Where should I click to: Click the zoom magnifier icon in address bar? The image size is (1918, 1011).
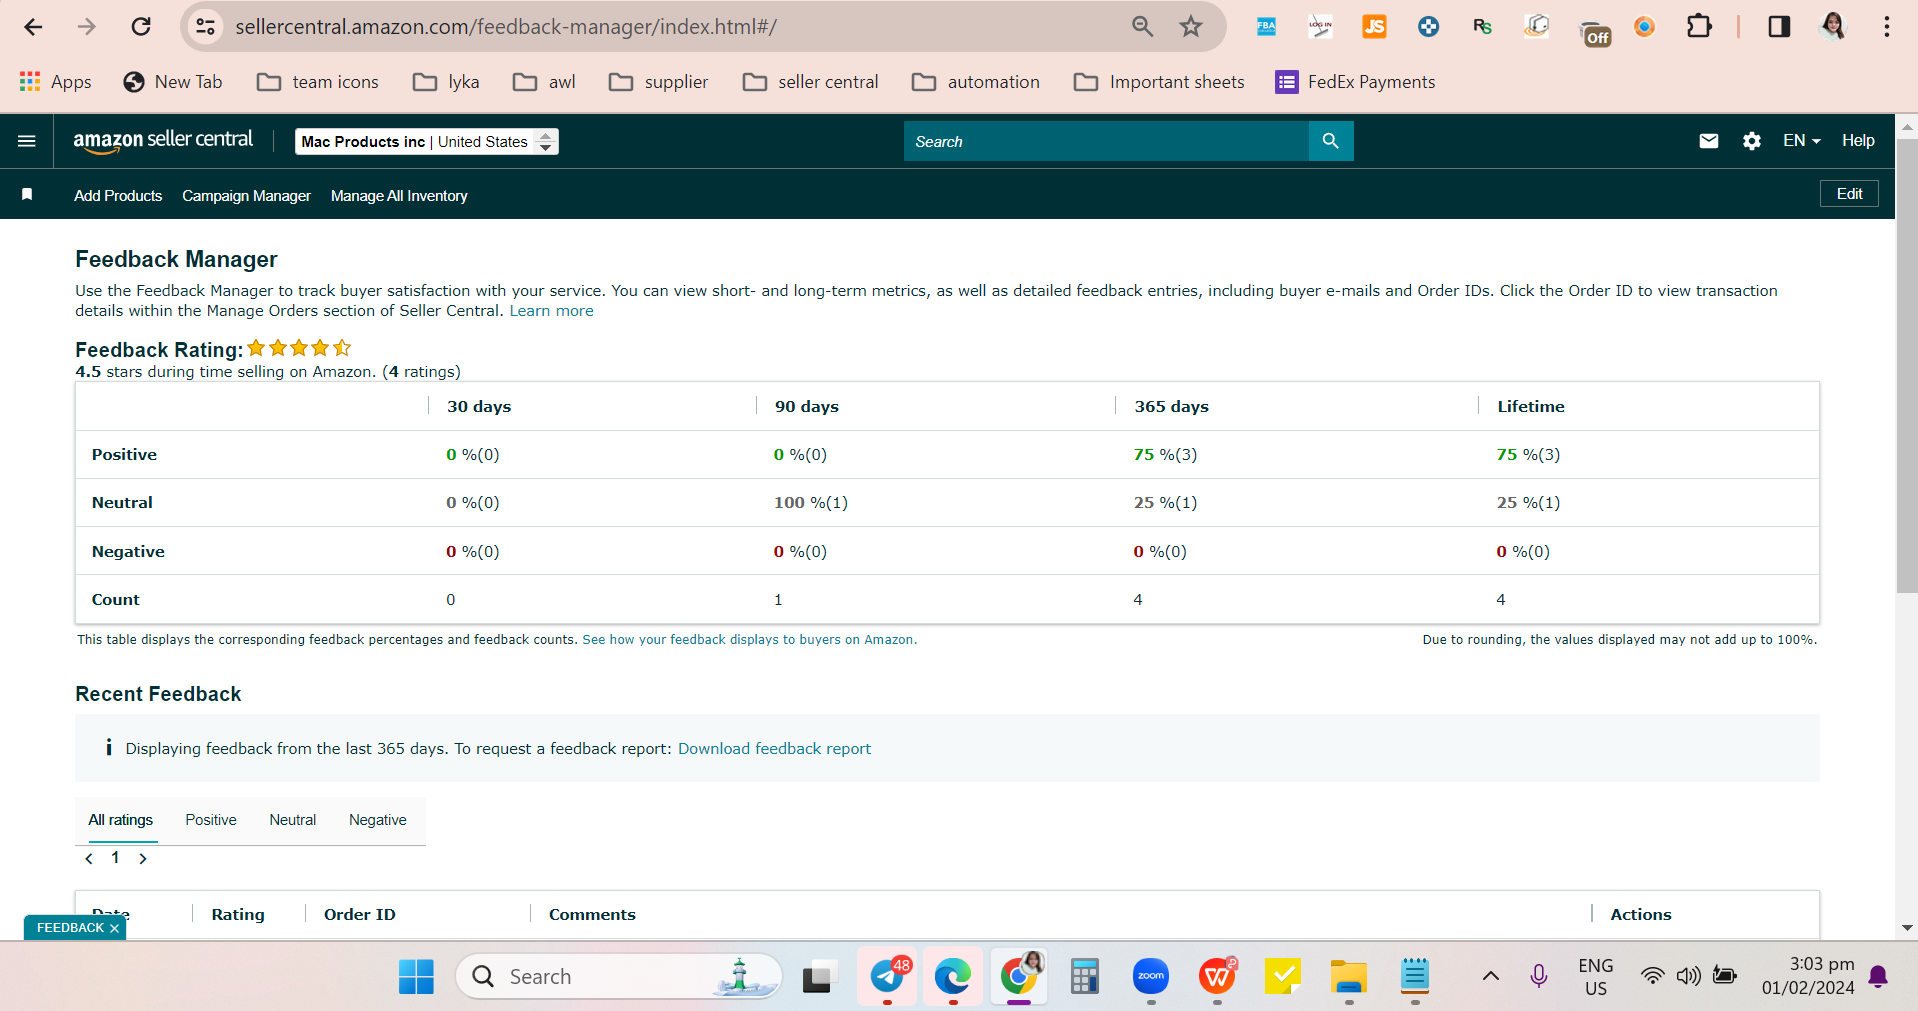(1142, 27)
